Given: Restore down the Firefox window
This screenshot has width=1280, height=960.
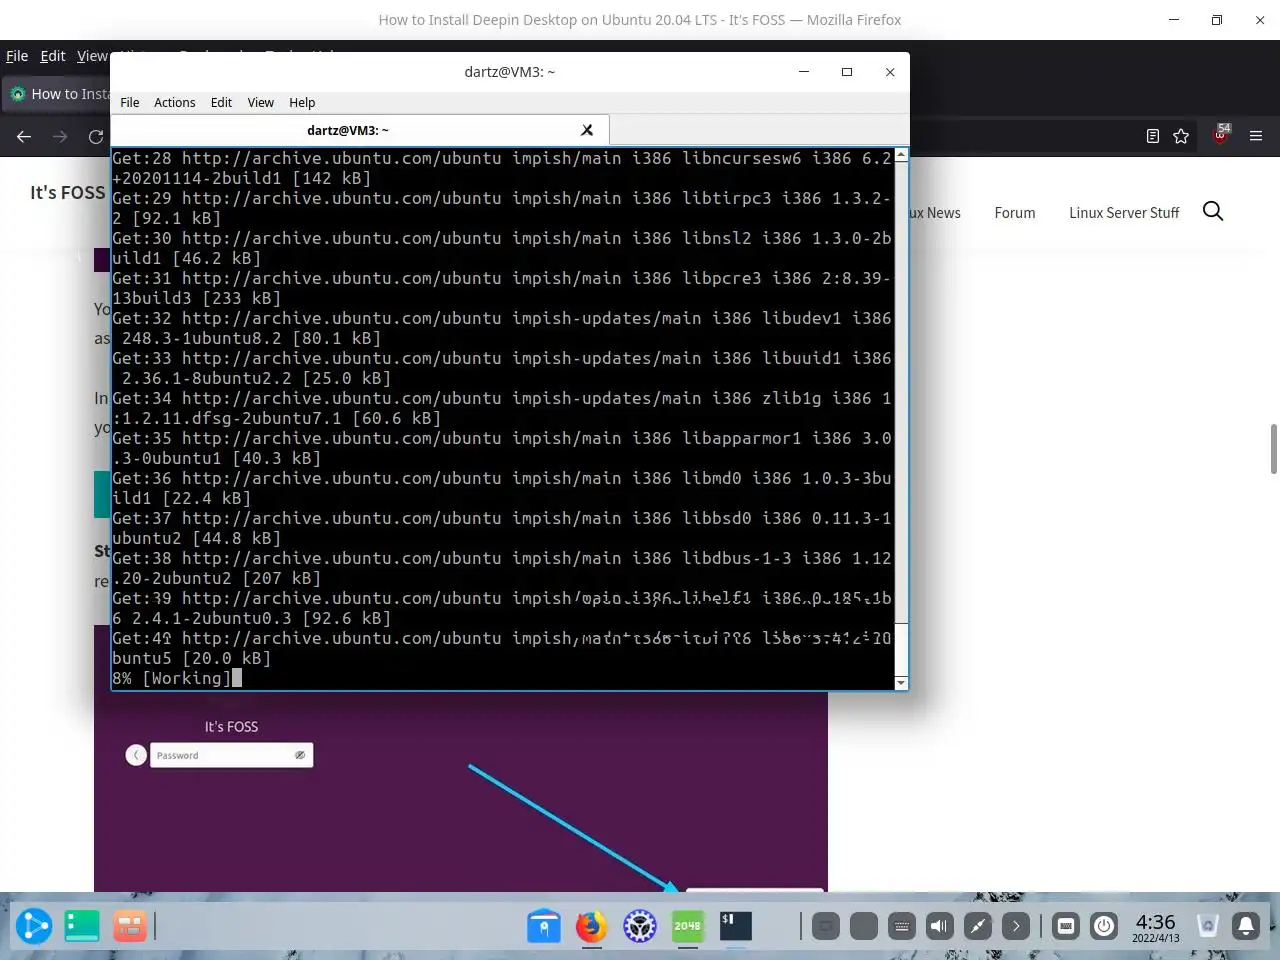Looking at the screenshot, I should pyautogui.click(x=1217, y=20).
